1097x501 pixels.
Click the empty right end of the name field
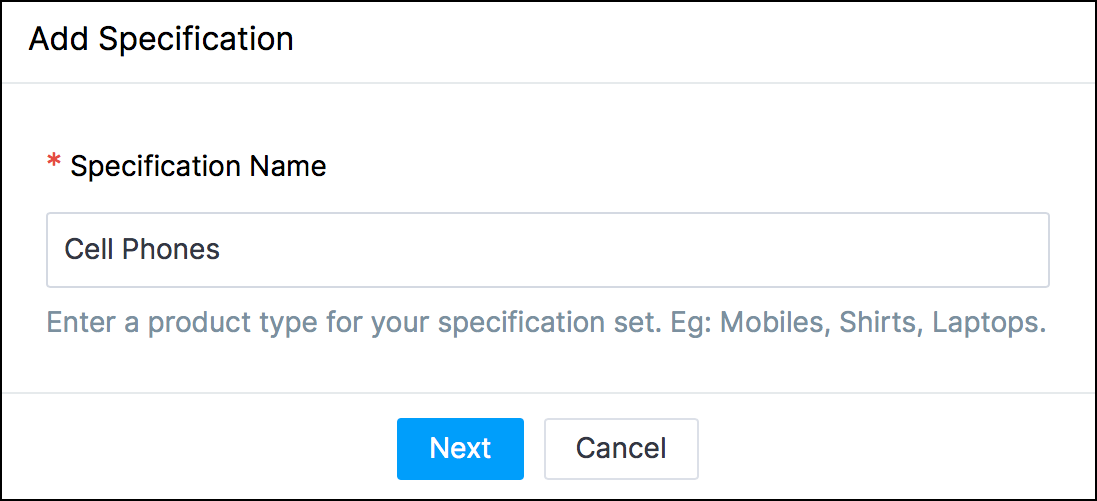click(1000, 250)
